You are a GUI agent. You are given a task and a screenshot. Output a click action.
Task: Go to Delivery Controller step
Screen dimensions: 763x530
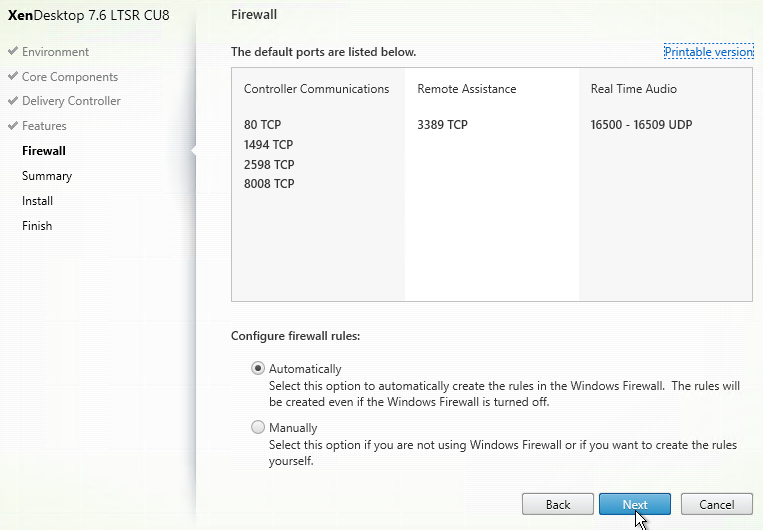pyautogui.click(x=71, y=101)
